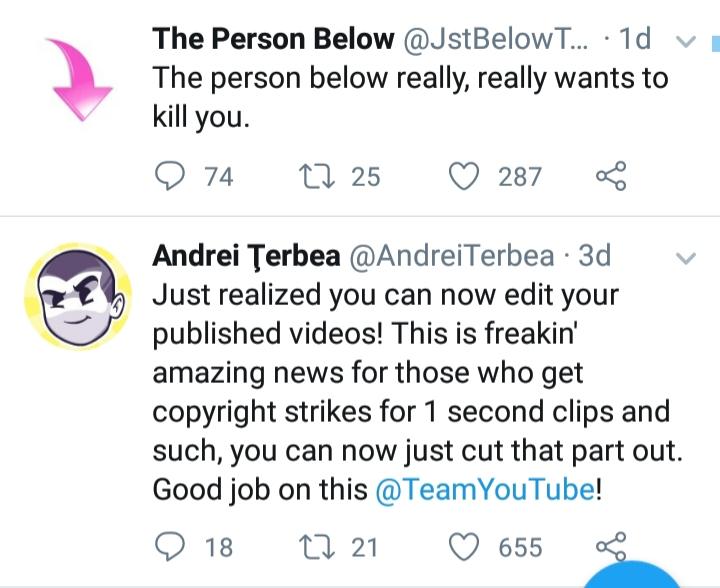
Task: Open options chevron on Andrei Țerbea tweet
Action: tap(686, 258)
